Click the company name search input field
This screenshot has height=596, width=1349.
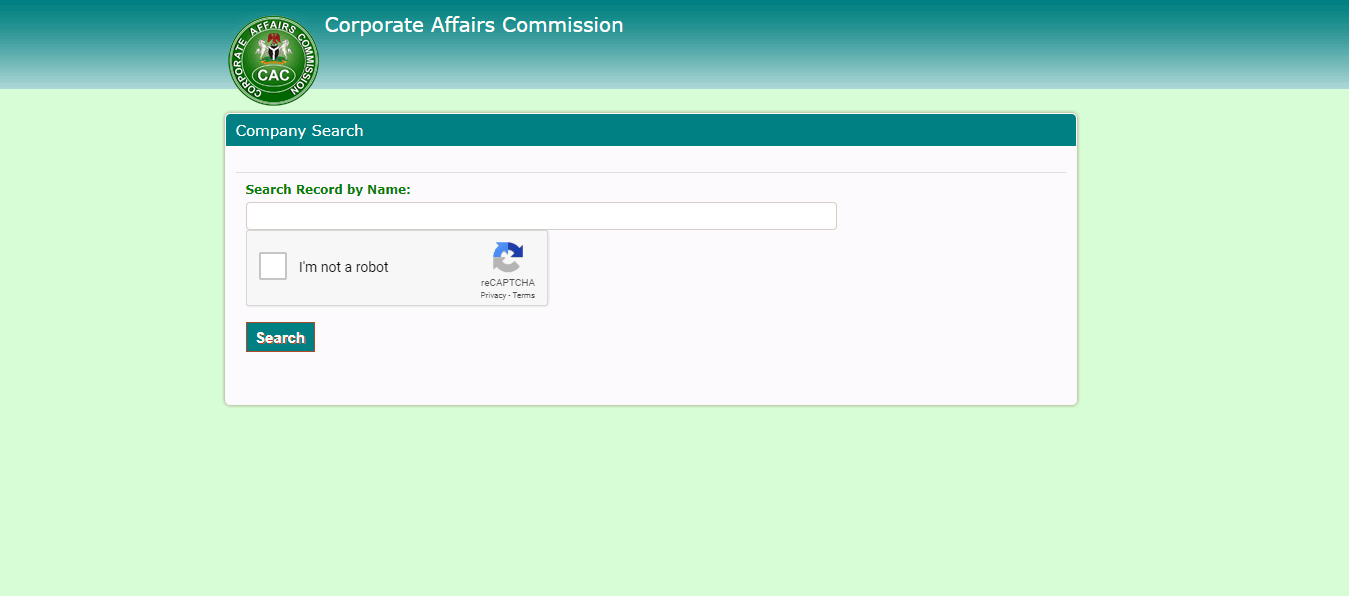tap(541, 215)
